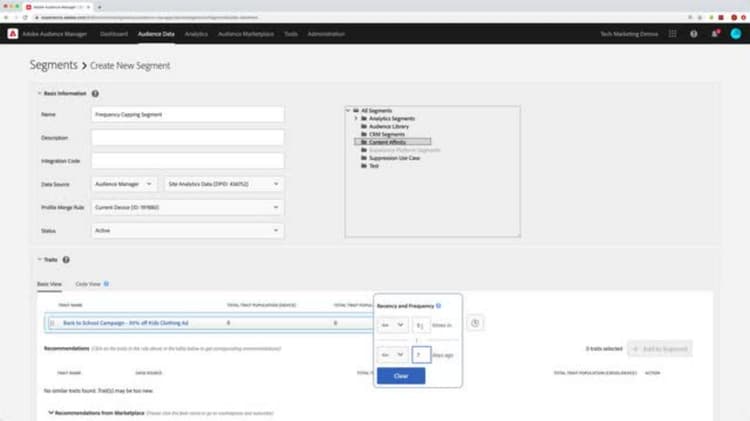
Task: Open the user profile avatar
Action: [x=736, y=33]
